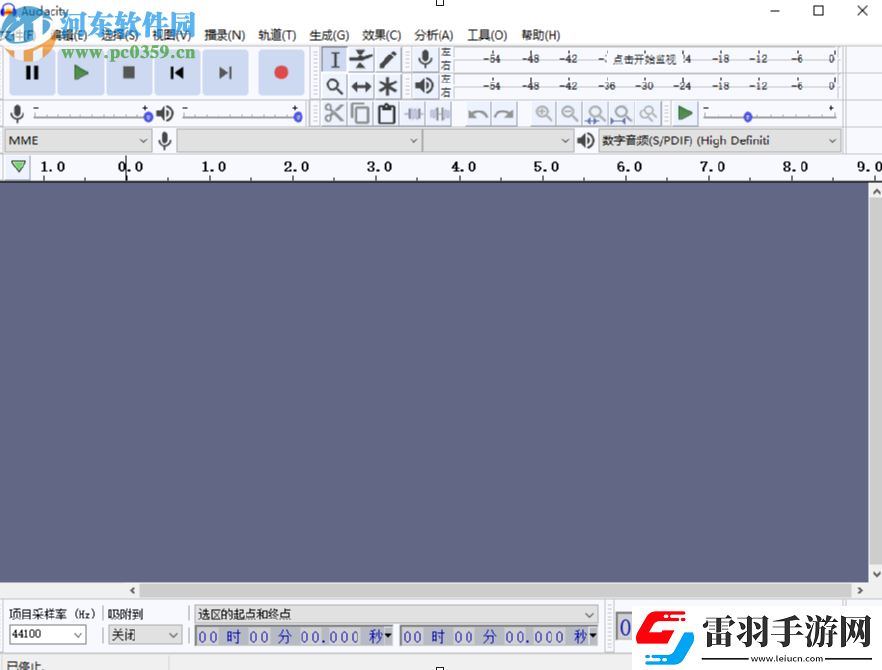Image resolution: width=882 pixels, height=670 pixels.
Task: Expand the recording device dropdown
Action: (x=299, y=140)
